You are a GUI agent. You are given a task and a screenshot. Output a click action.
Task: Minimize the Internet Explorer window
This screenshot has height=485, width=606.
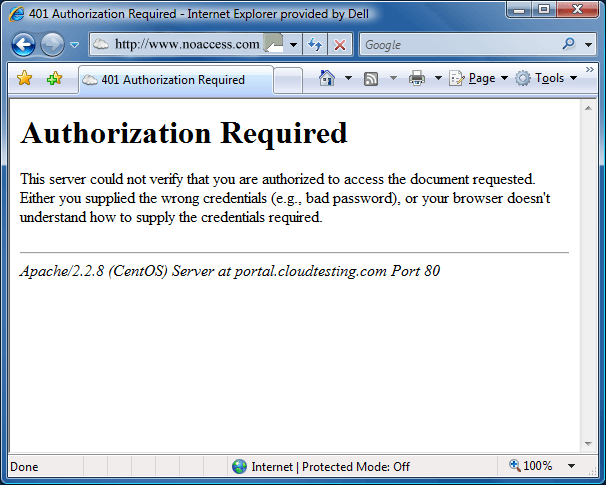pos(519,9)
